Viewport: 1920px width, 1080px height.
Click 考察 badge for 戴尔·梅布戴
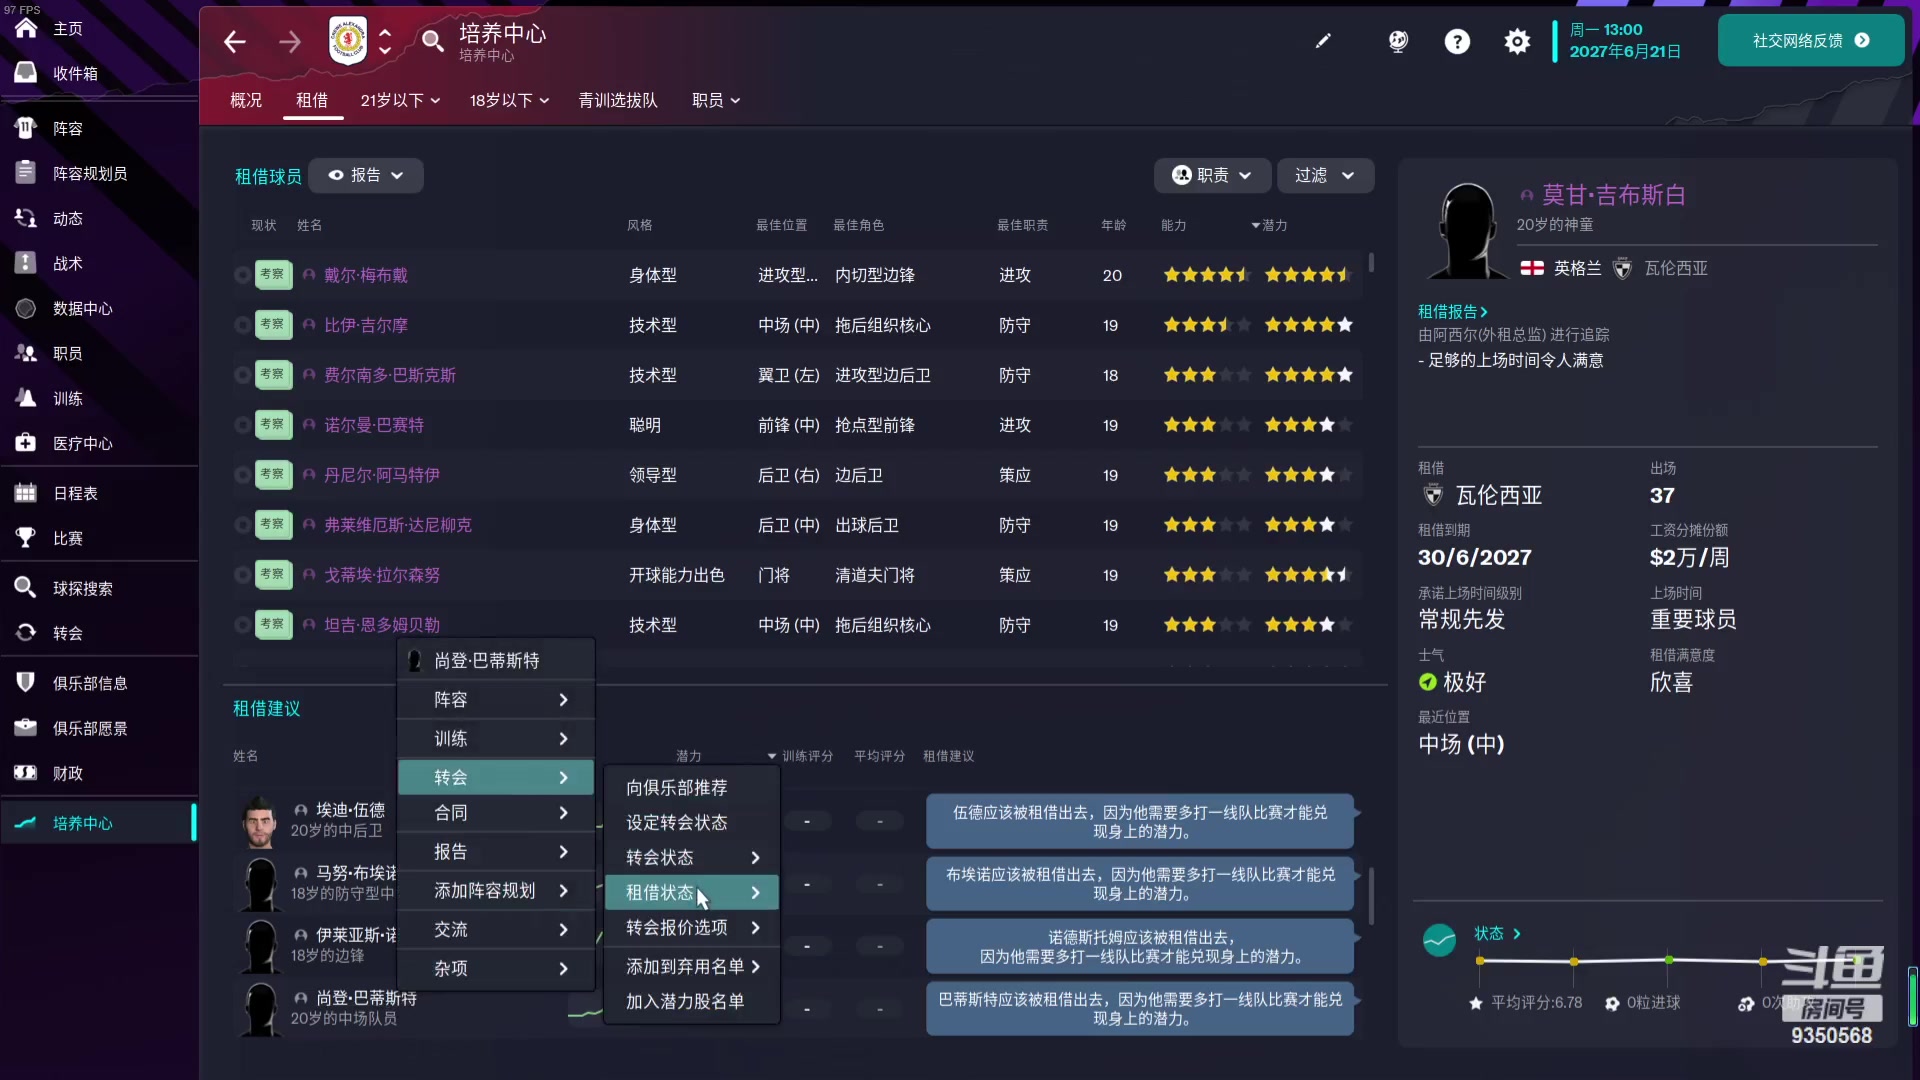273,274
